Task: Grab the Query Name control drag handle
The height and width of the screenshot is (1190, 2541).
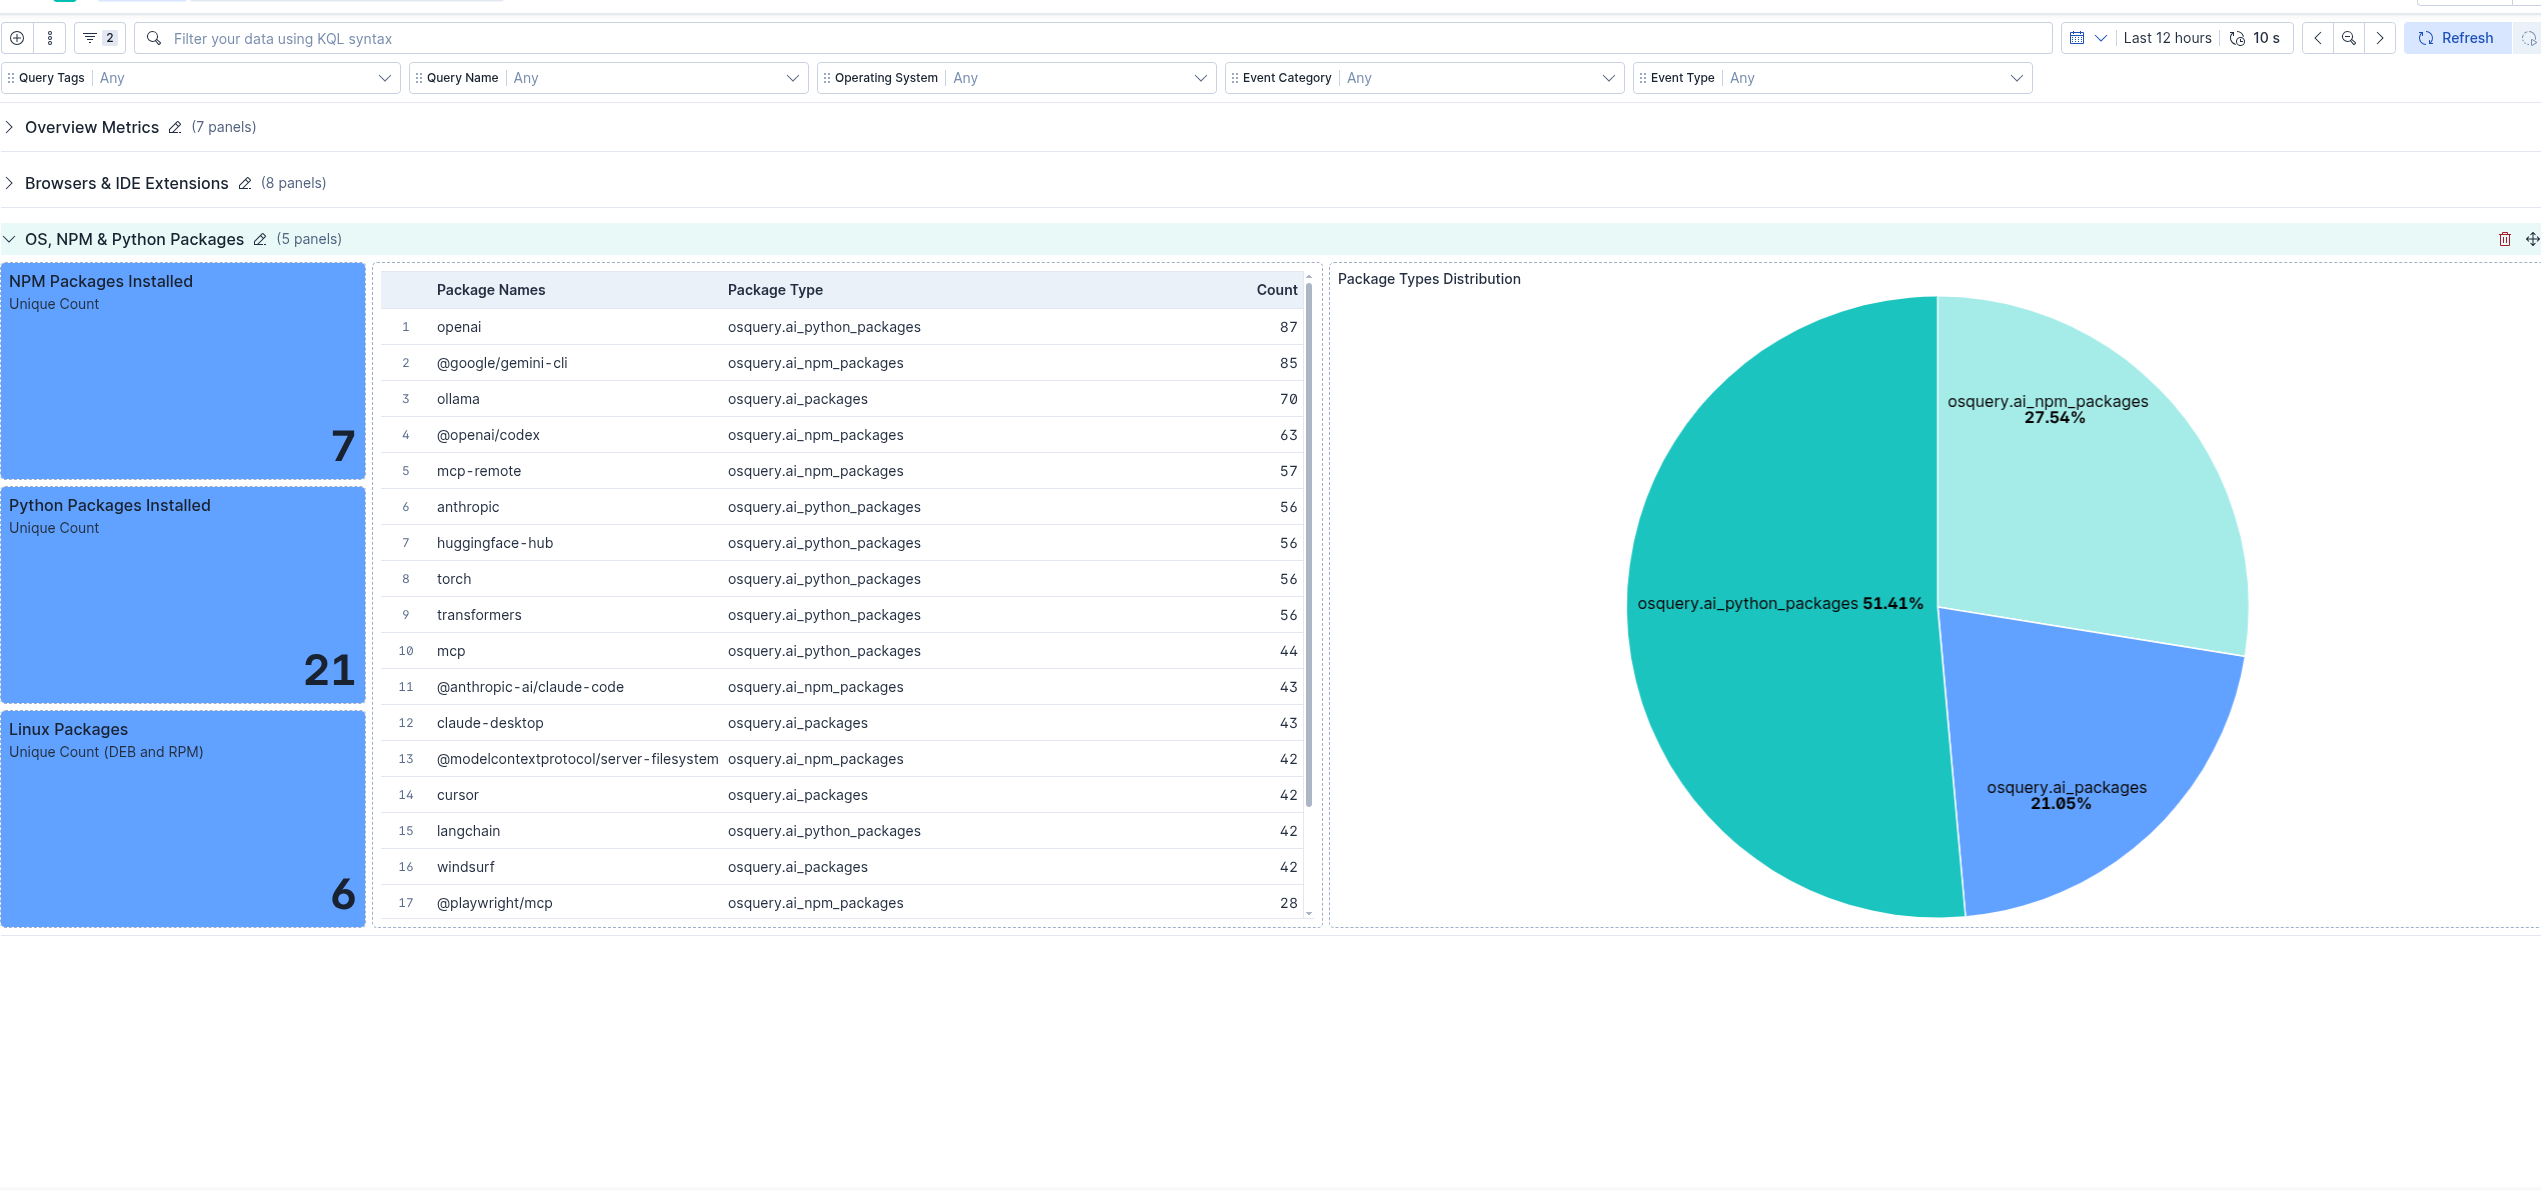Action: coord(419,78)
